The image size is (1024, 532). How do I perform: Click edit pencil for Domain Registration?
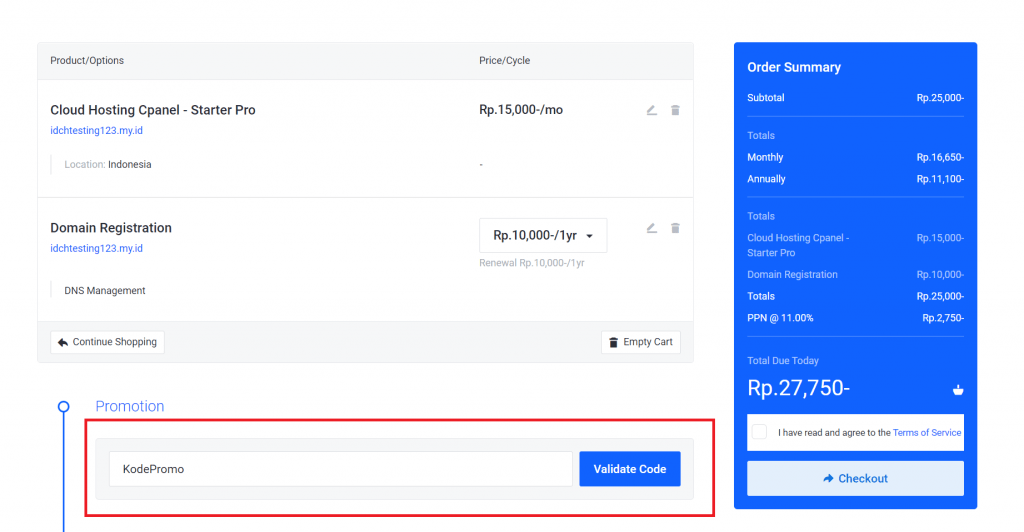pos(651,228)
